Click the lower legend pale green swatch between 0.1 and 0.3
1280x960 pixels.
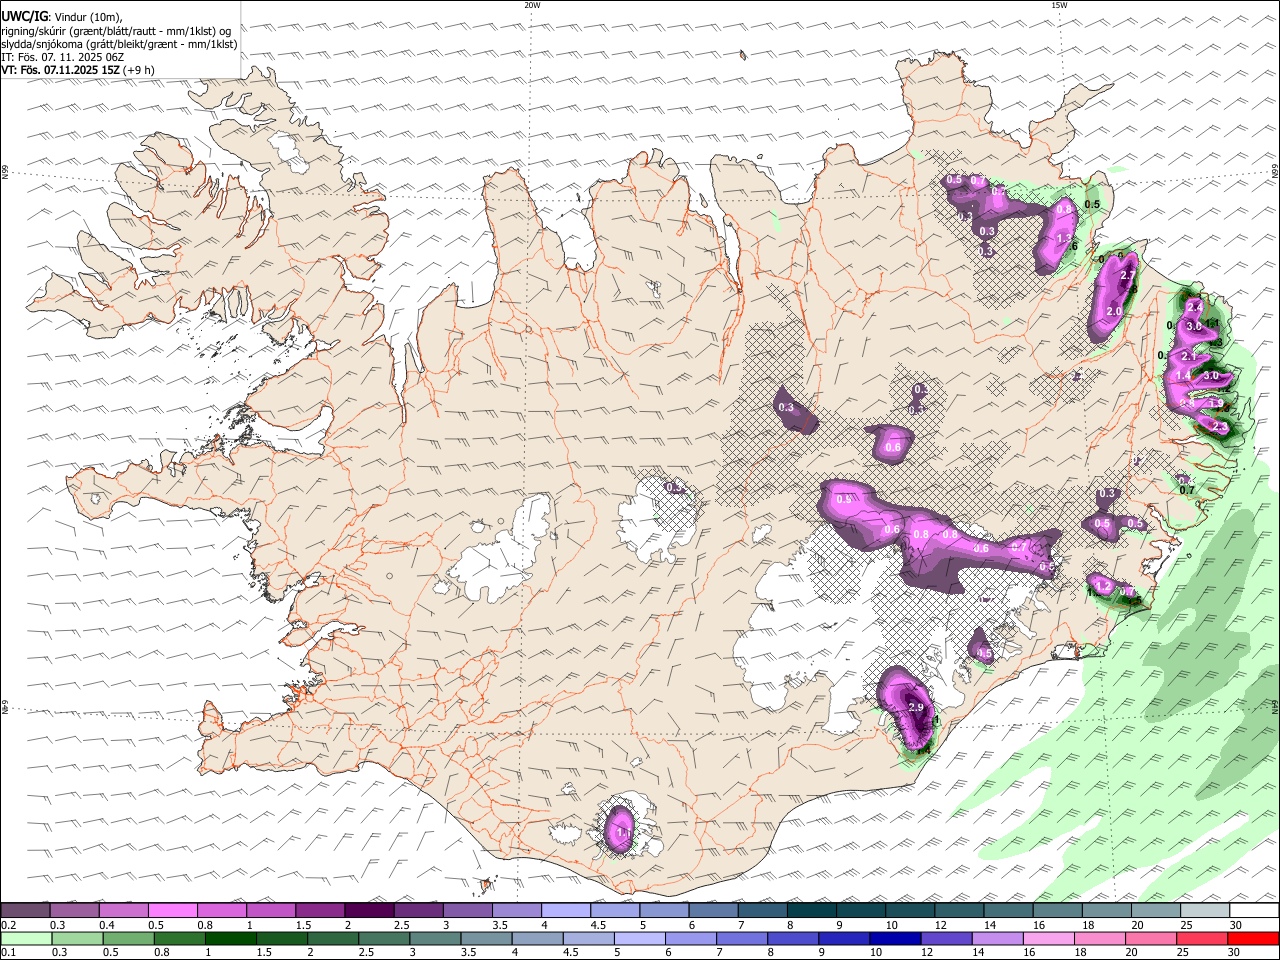coord(25,939)
